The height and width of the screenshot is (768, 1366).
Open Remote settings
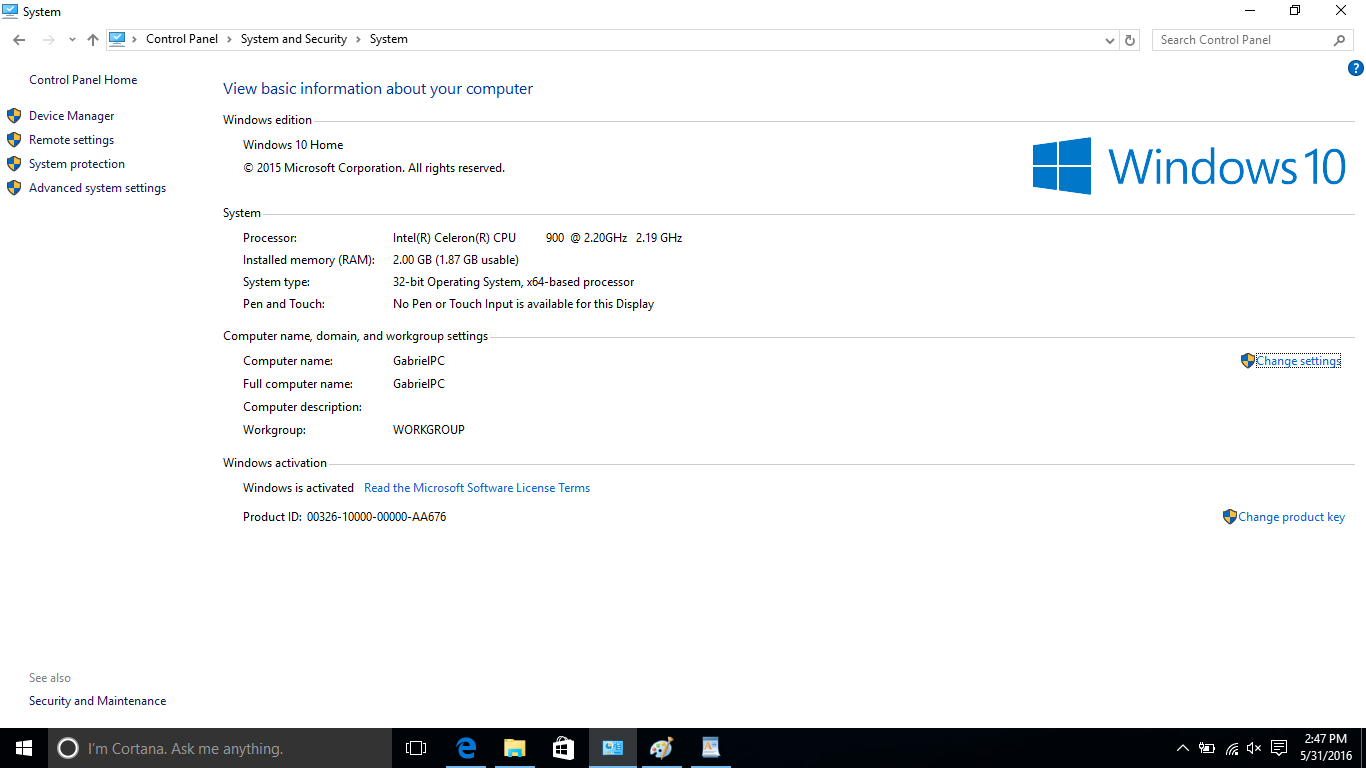tap(72, 140)
